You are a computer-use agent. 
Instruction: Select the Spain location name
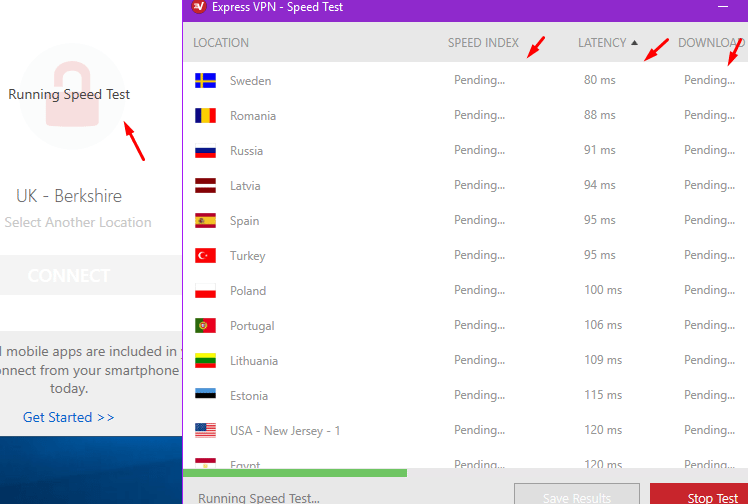pyautogui.click(x=245, y=221)
